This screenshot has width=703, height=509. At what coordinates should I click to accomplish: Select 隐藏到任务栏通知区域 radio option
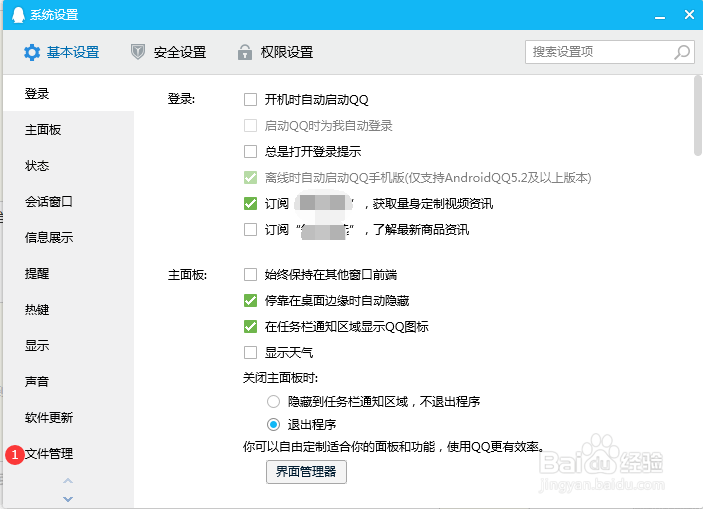pos(273,401)
